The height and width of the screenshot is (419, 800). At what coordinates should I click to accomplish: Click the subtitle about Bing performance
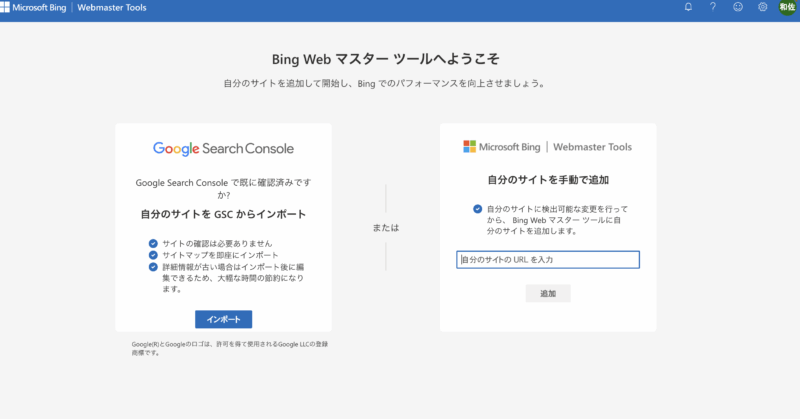pyautogui.click(x=386, y=83)
